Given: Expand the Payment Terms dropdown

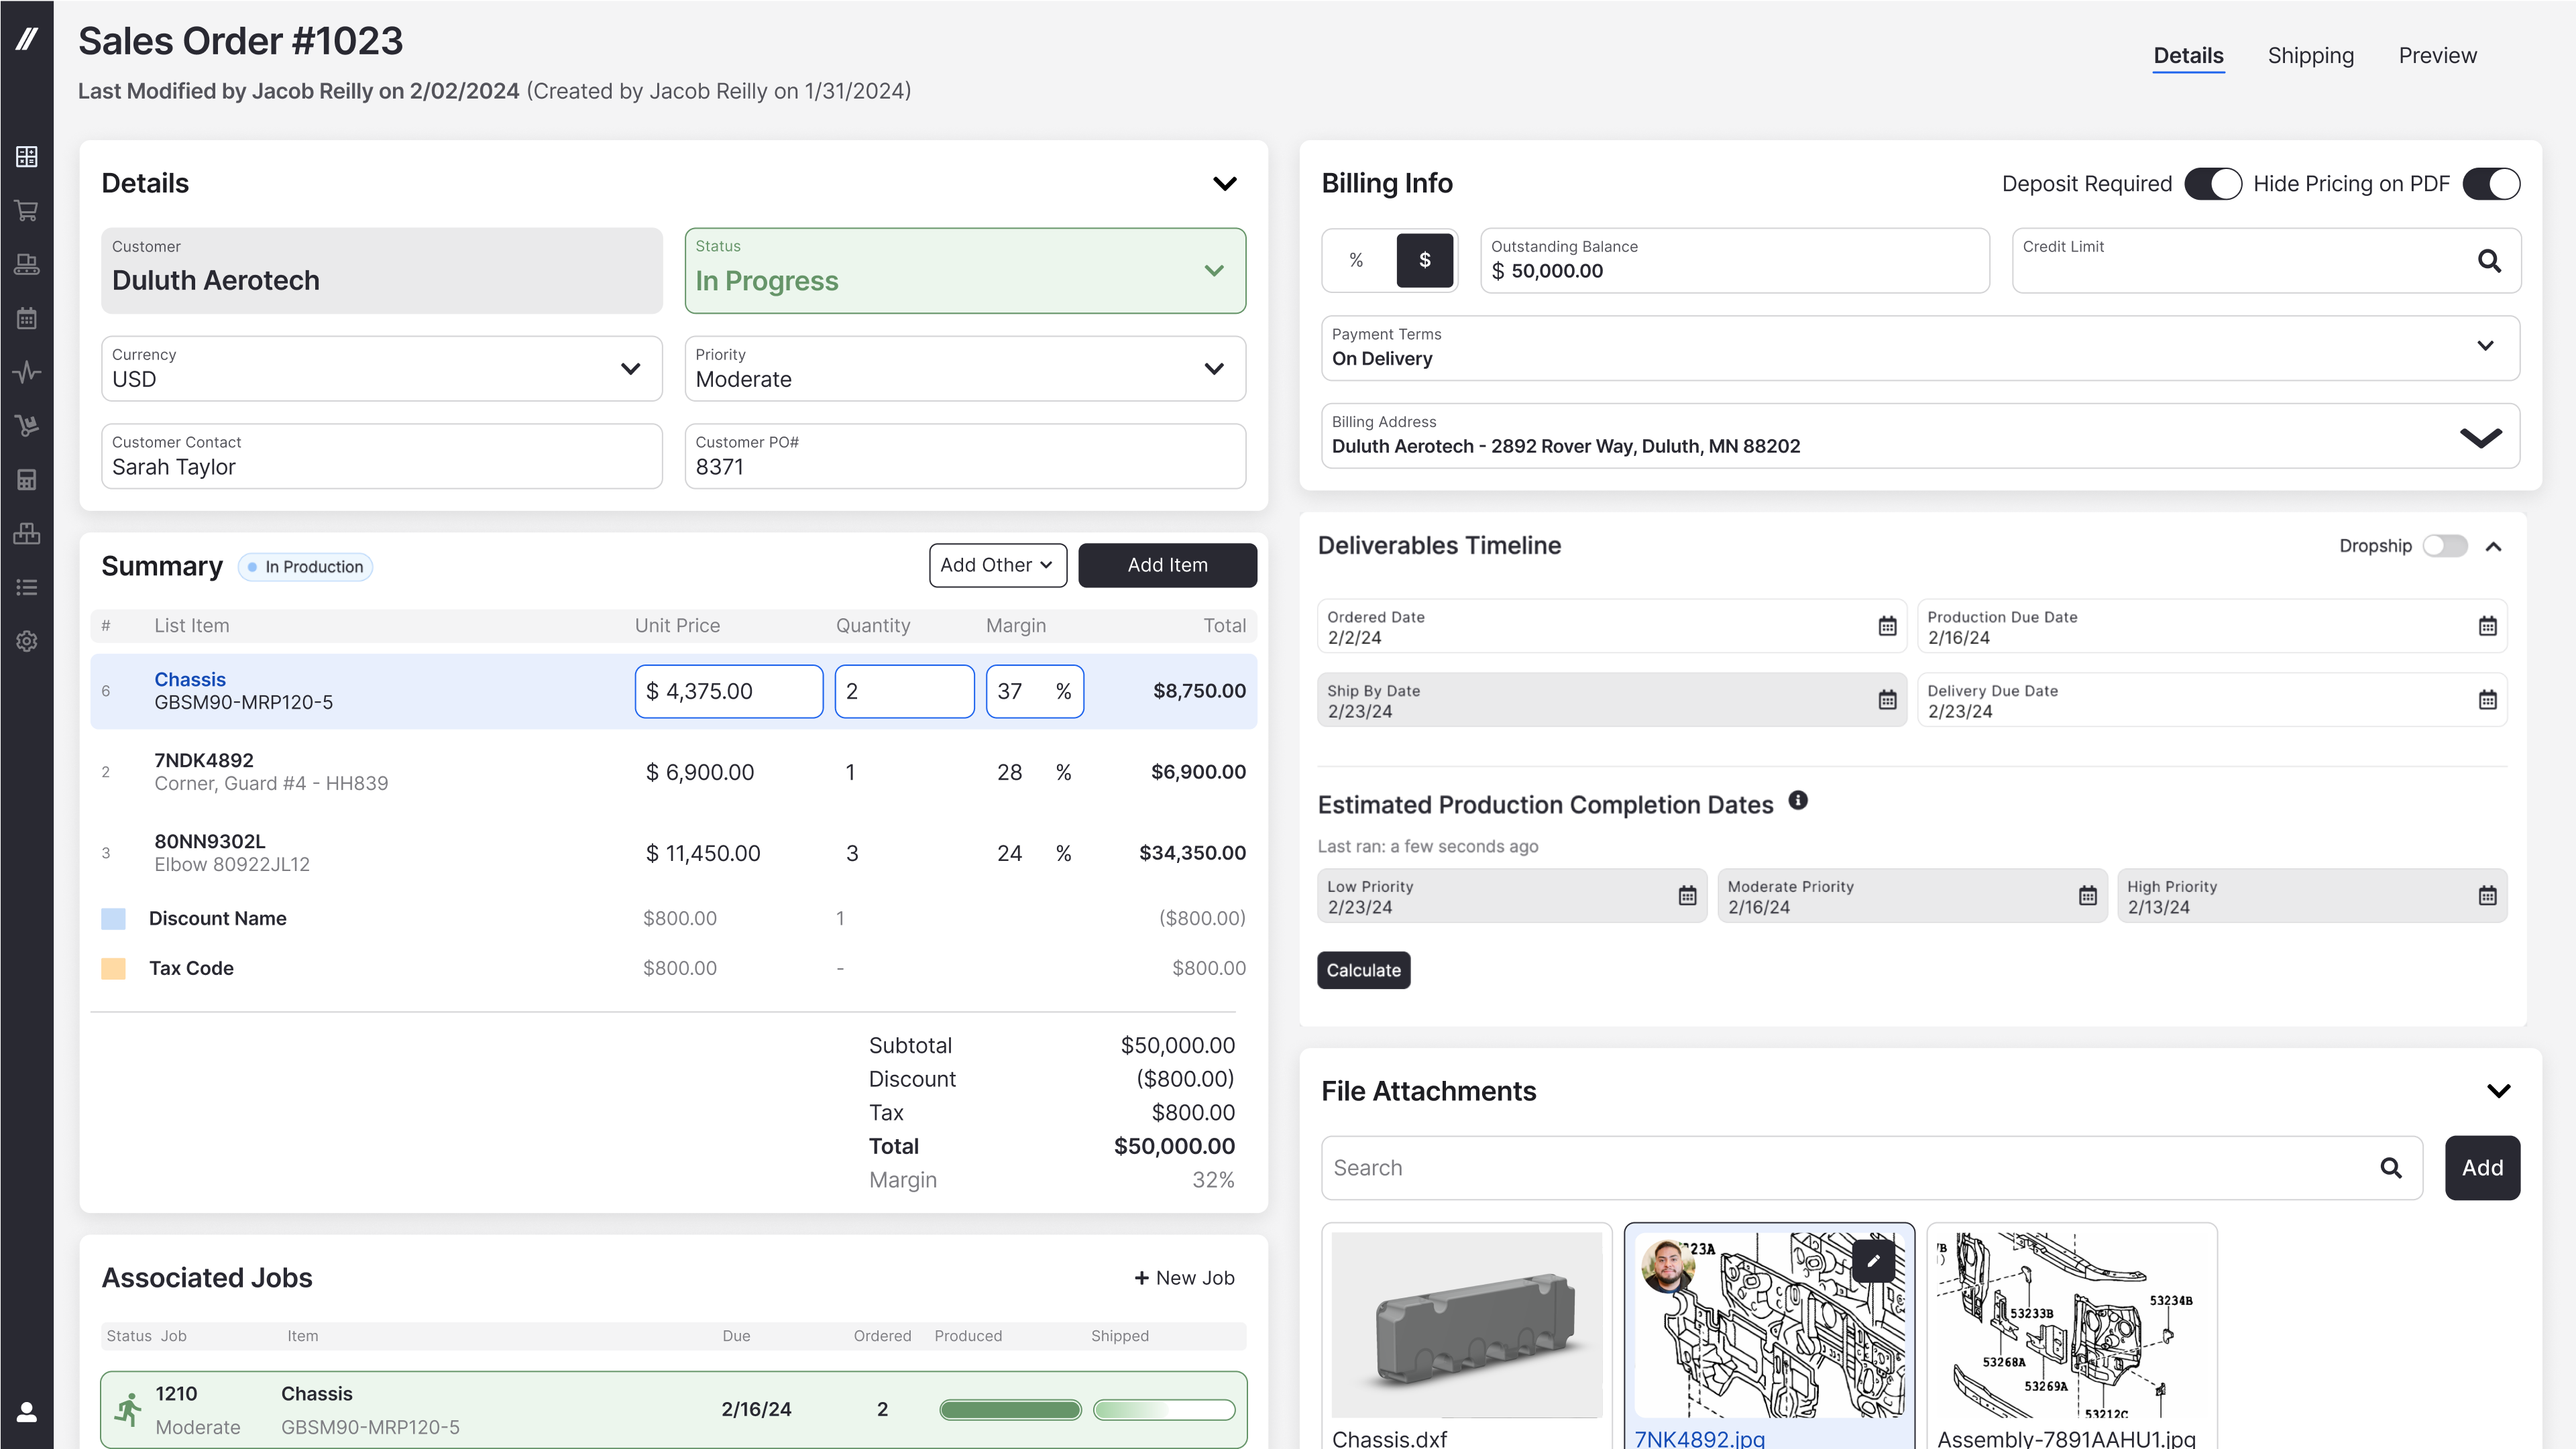Looking at the screenshot, I should [2486, 346].
